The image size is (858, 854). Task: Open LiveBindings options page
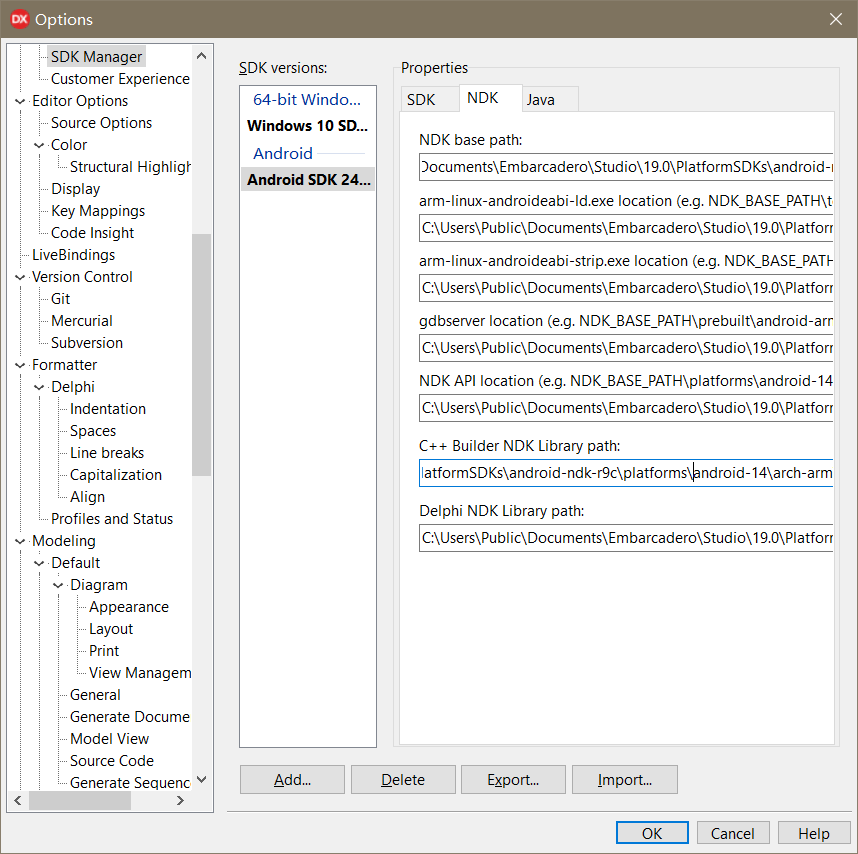point(73,255)
